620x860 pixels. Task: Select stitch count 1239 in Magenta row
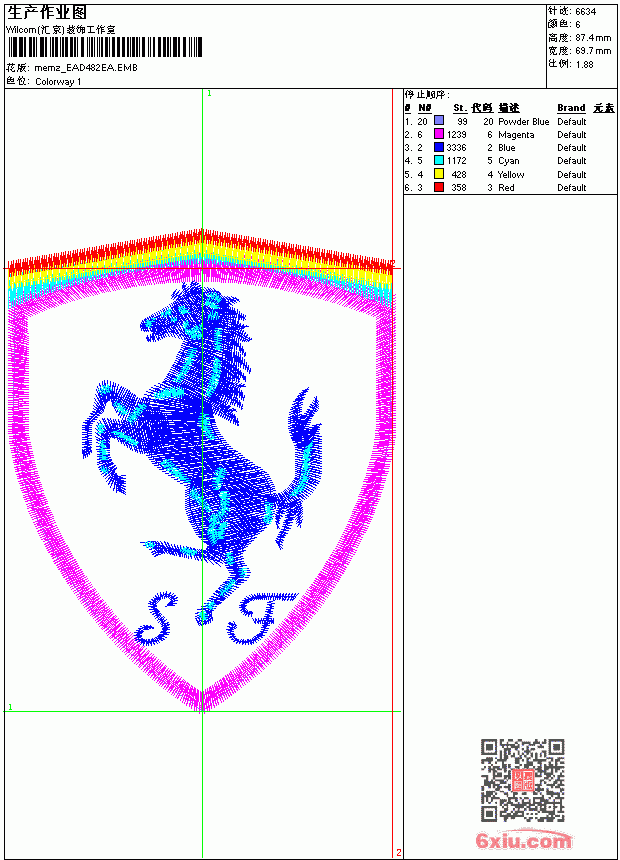click(x=456, y=134)
